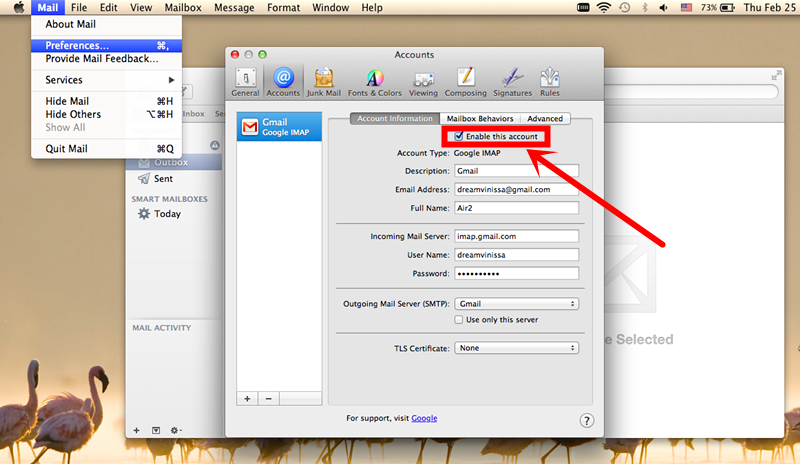Open the Viewing preferences pane

(423, 82)
